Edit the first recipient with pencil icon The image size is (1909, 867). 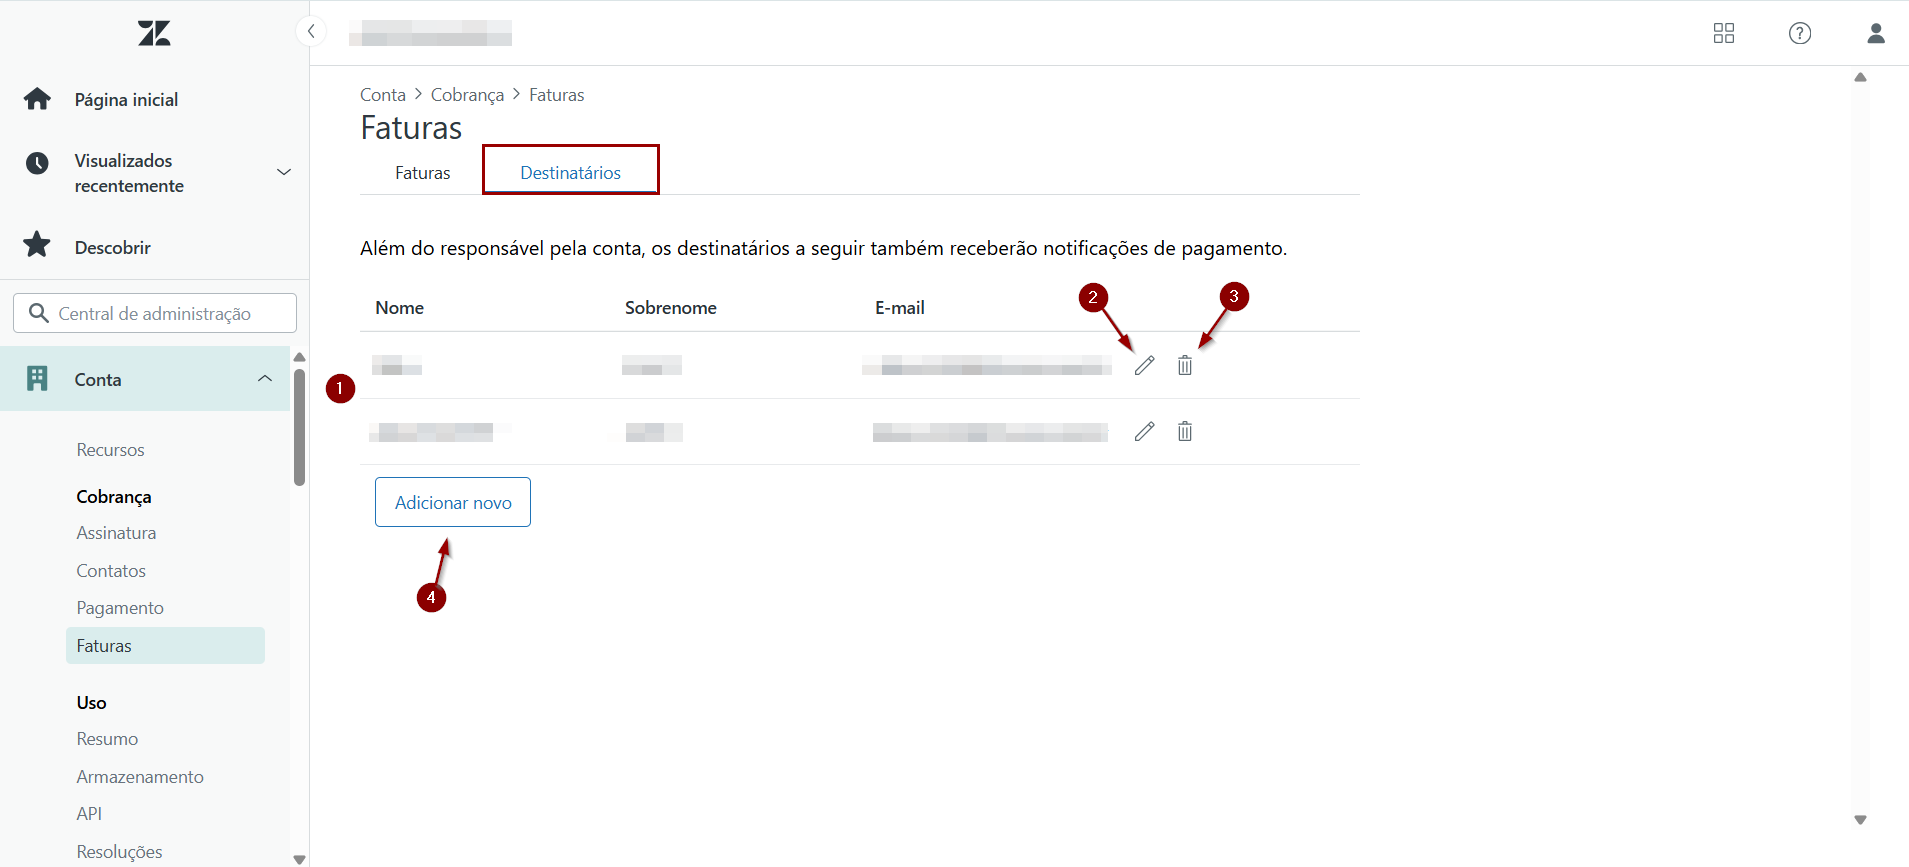coord(1144,366)
